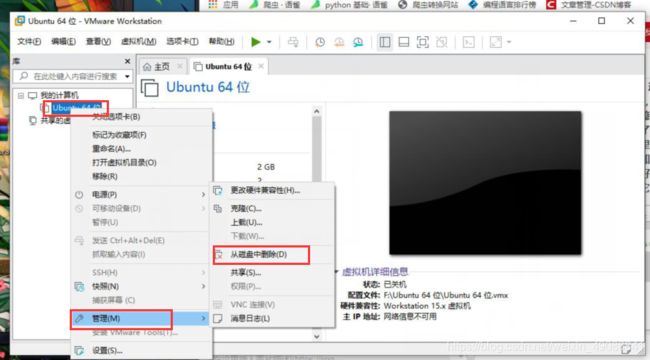
Task: Open power options dropdown beside play icon
Action: click(x=269, y=42)
